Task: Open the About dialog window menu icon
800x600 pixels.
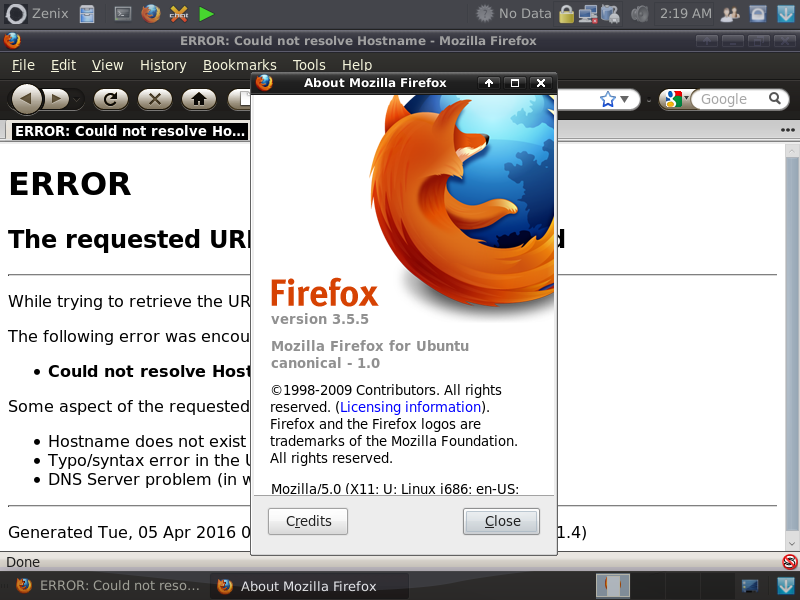Action: coord(264,83)
